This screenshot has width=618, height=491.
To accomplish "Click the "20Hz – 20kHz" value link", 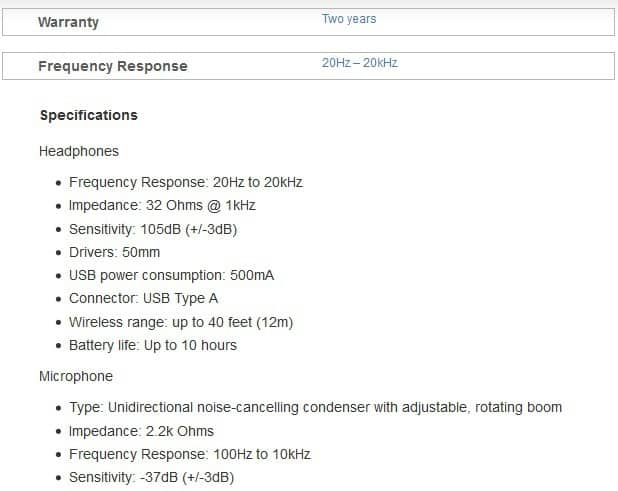I will pyautogui.click(x=359, y=63).
